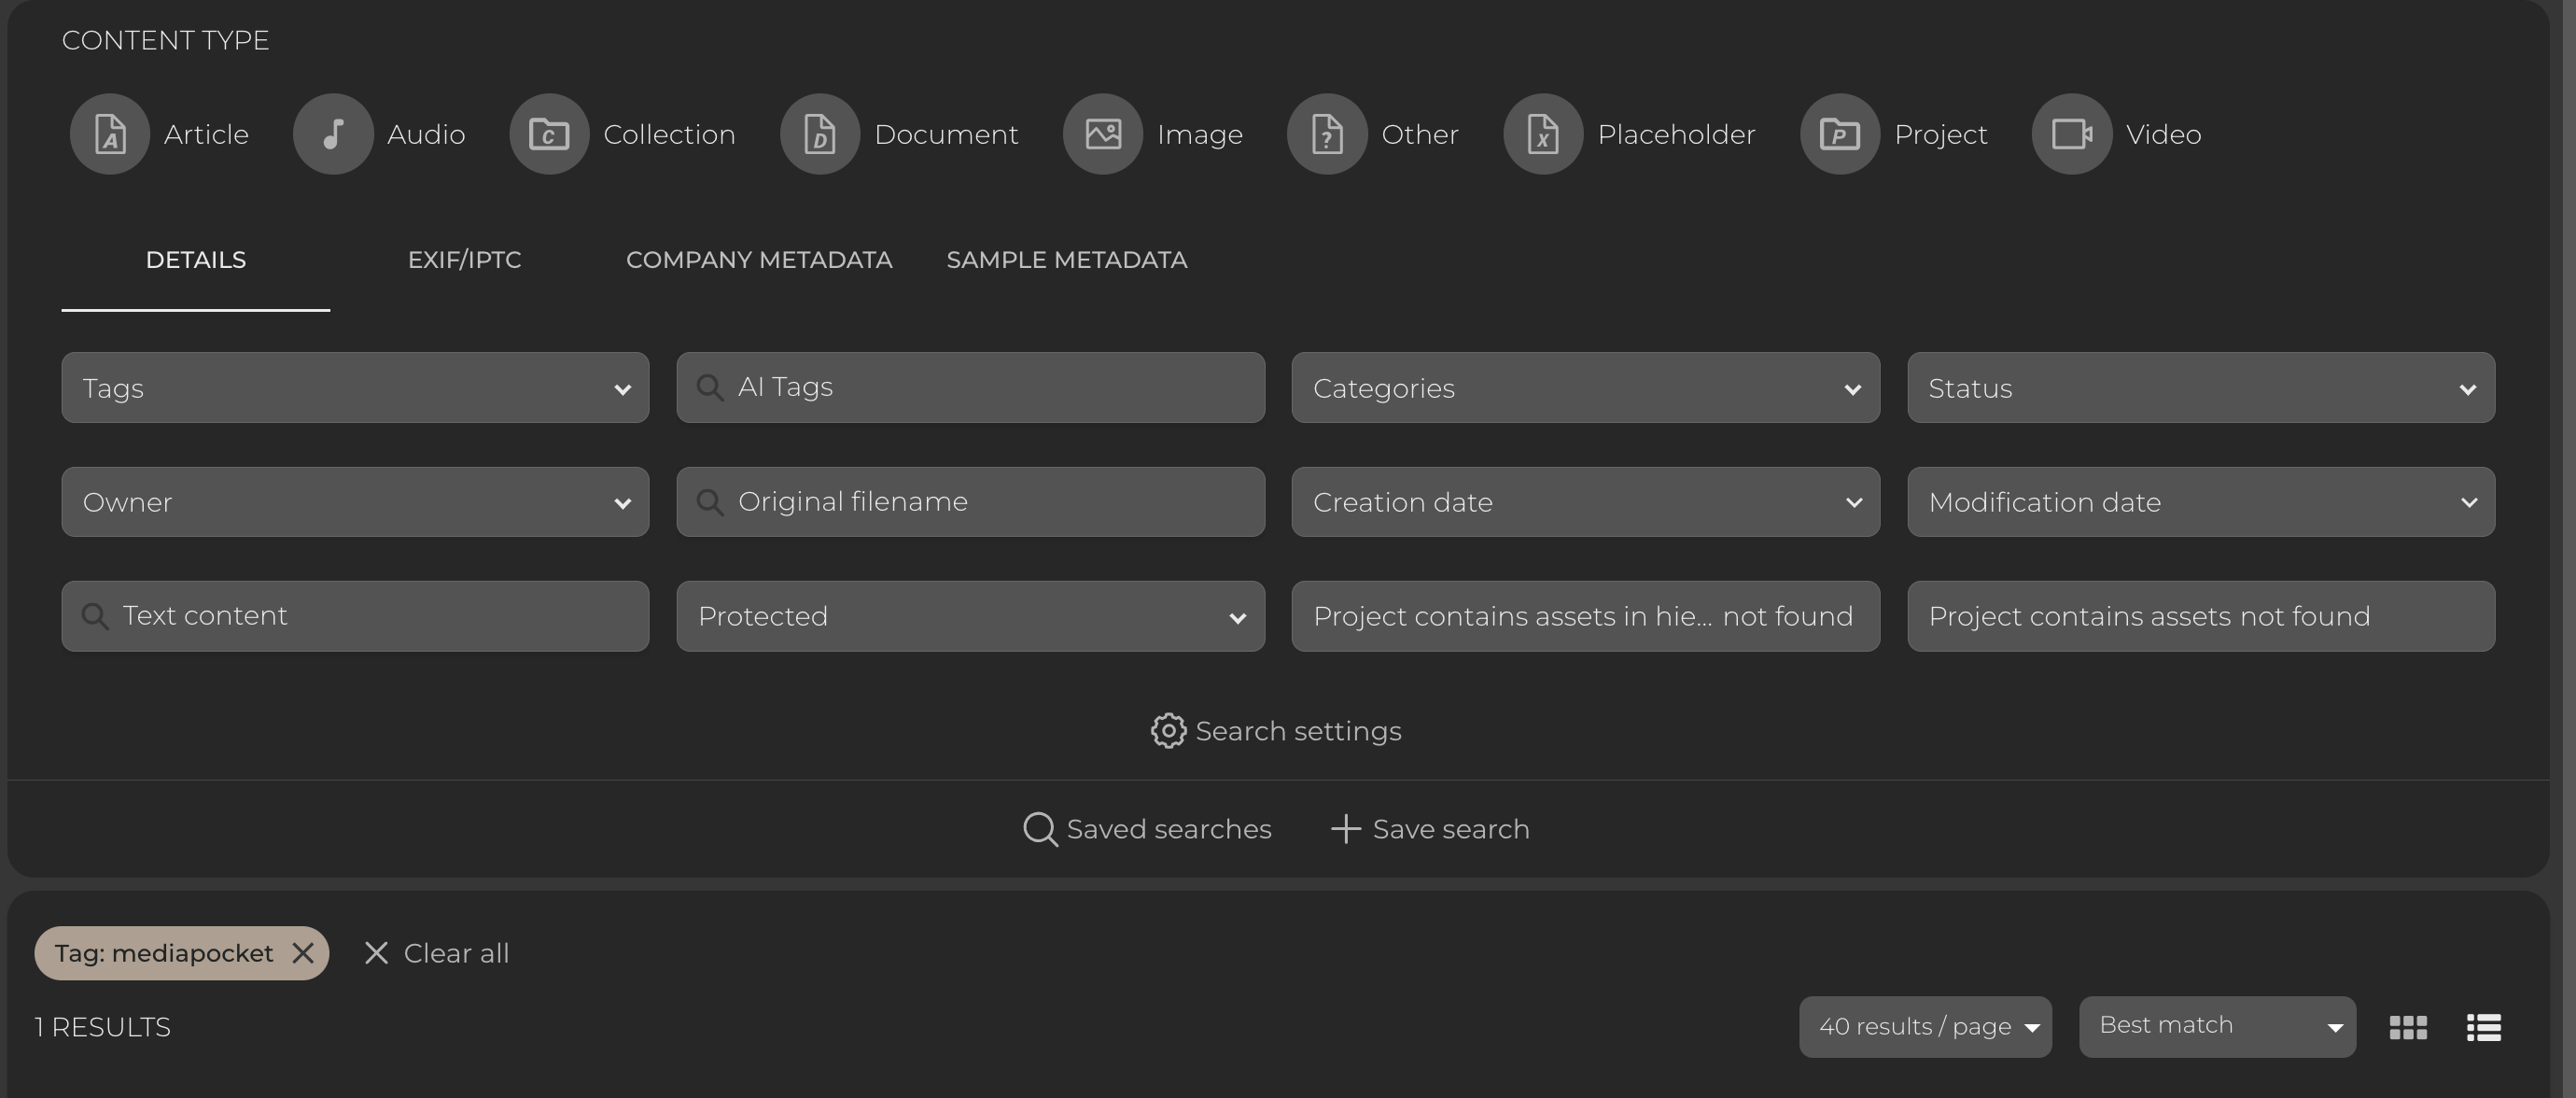Switch to list view layout
2576x1098 pixels.
[x=2484, y=1027]
